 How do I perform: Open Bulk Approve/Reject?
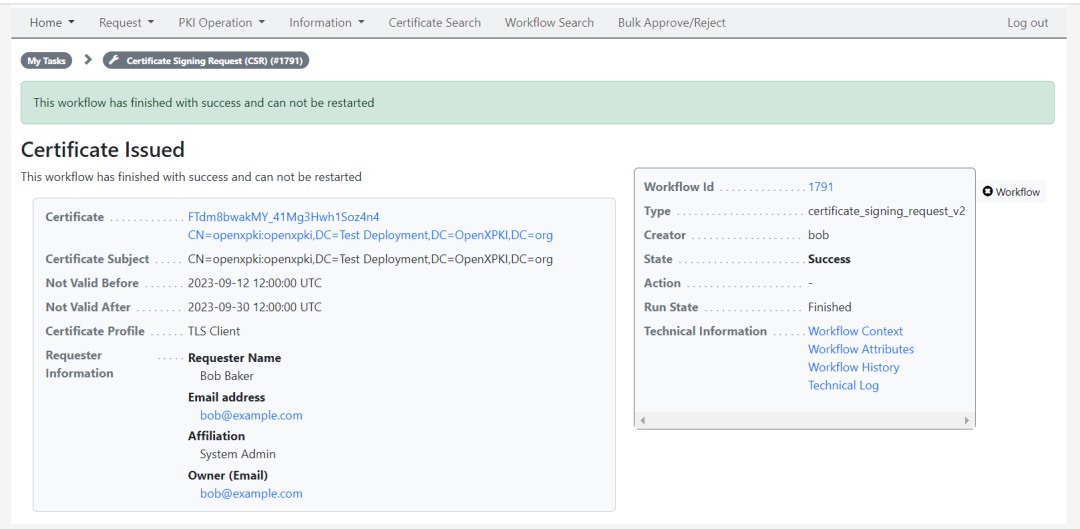(x=672, y=23)
